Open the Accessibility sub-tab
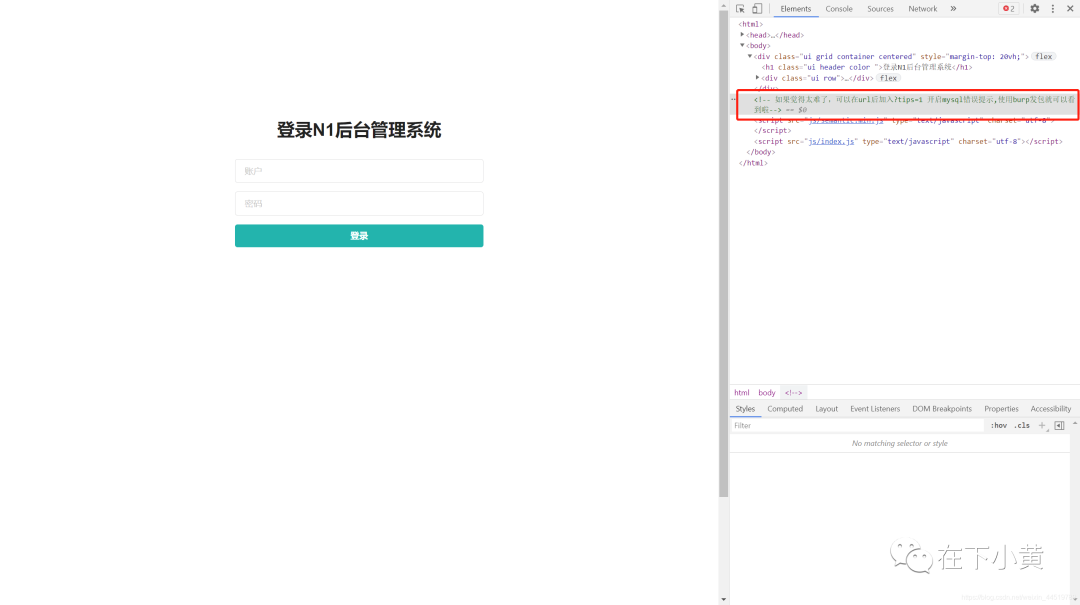The width and height of the screenshot is (1080, 605). [x=1050, y=409]
